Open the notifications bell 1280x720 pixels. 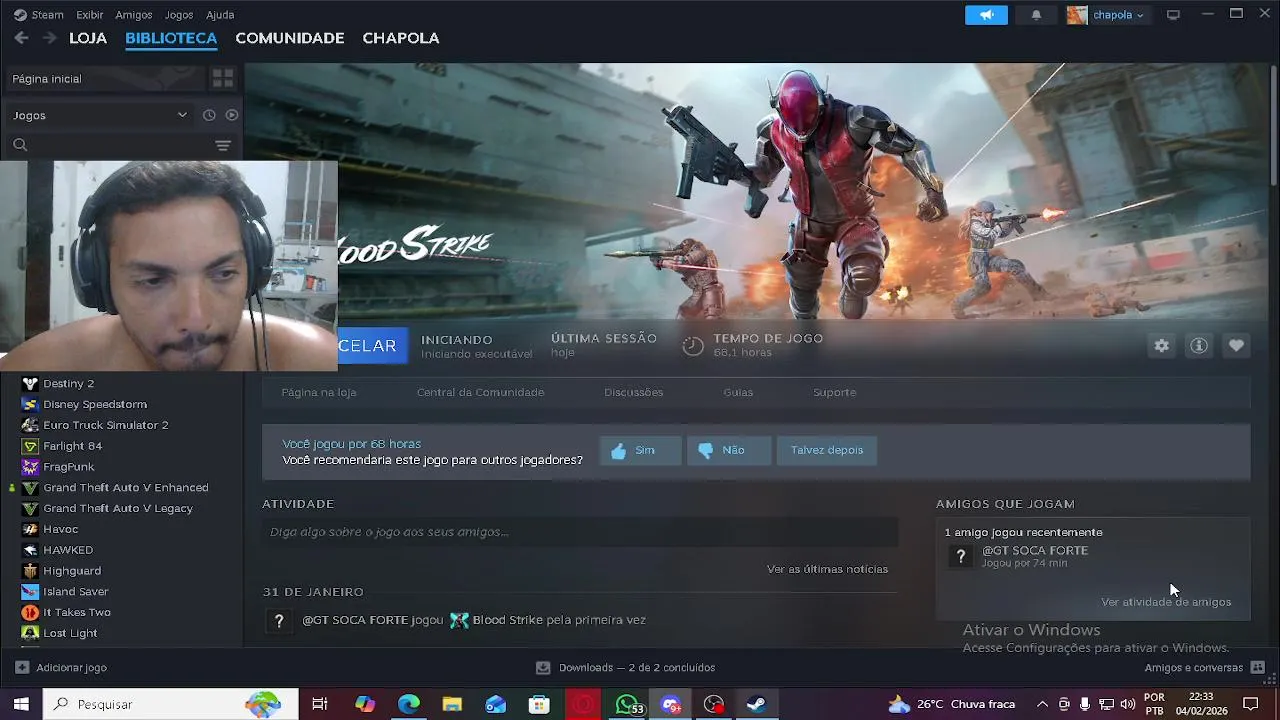pyautogui.click(x=1036, y=15)
